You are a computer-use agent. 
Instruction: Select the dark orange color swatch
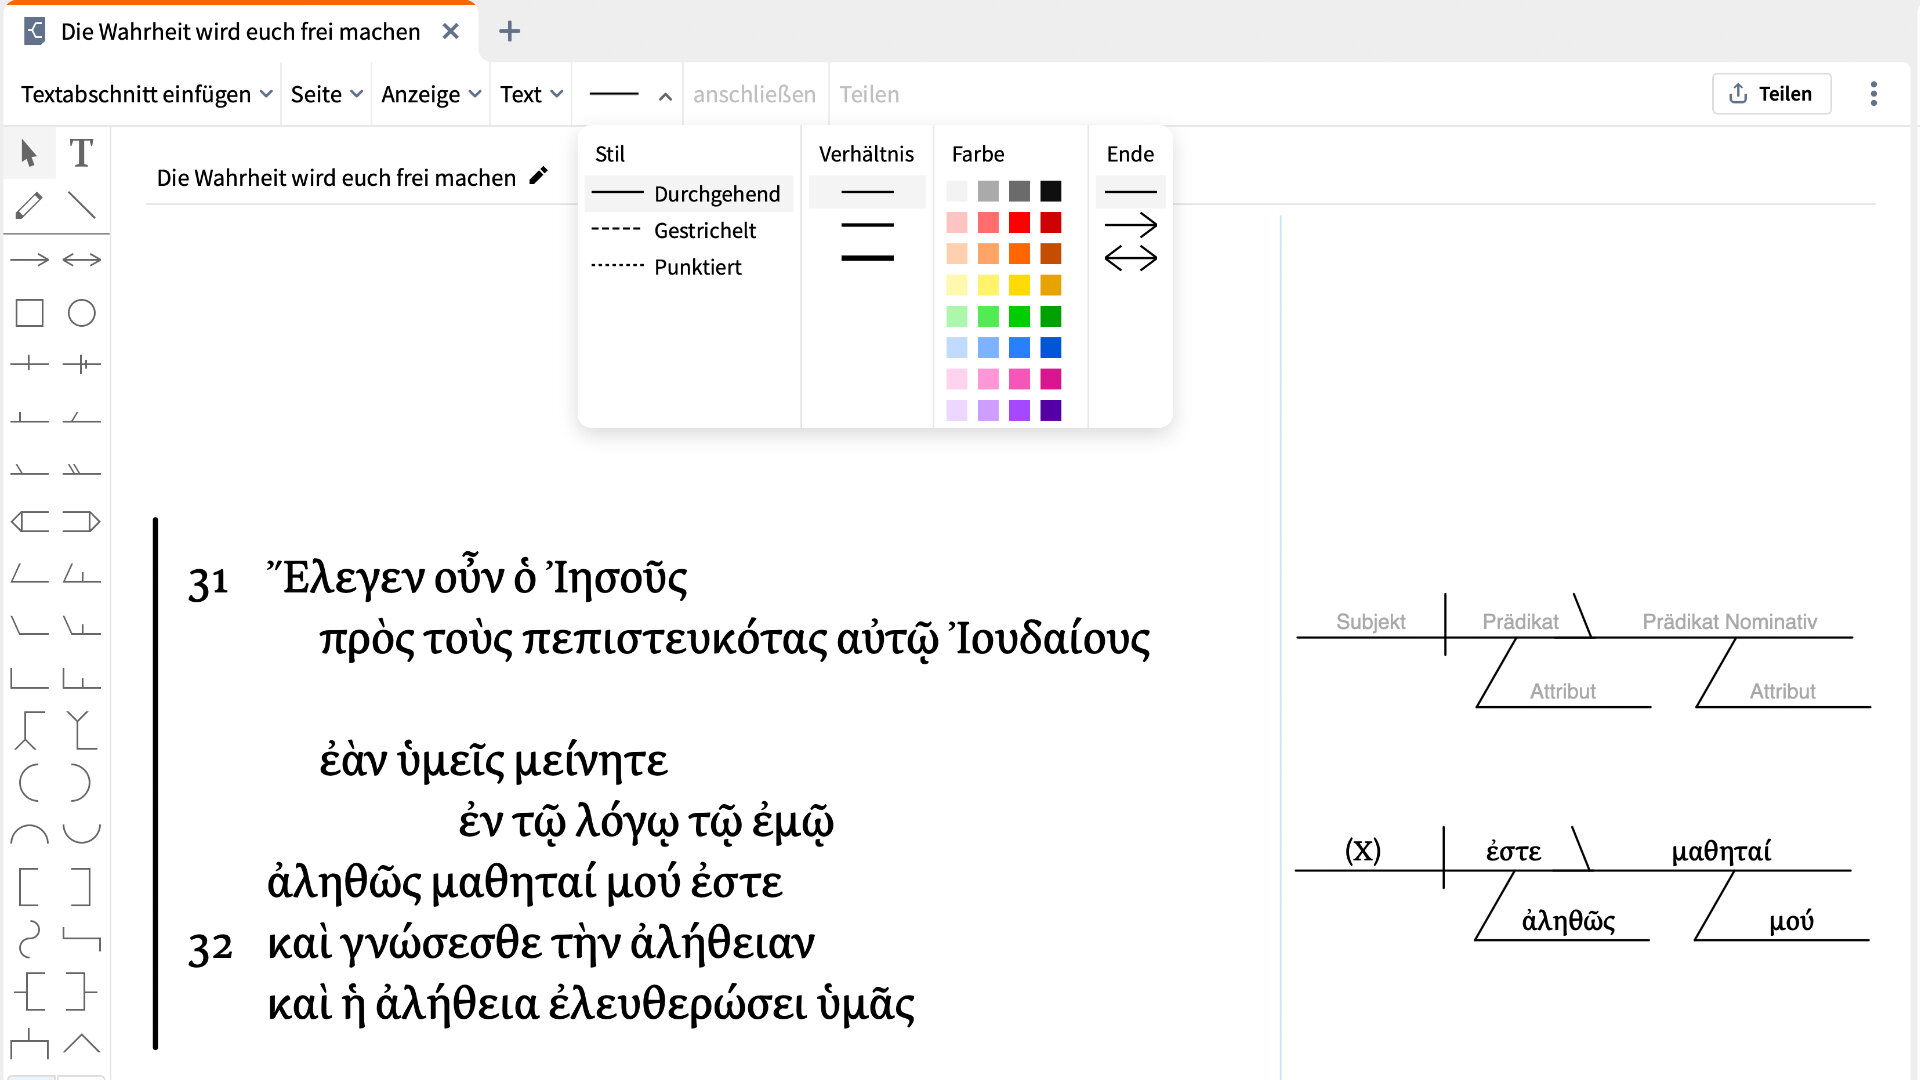pyautogui.click(x=1050, y=253)
